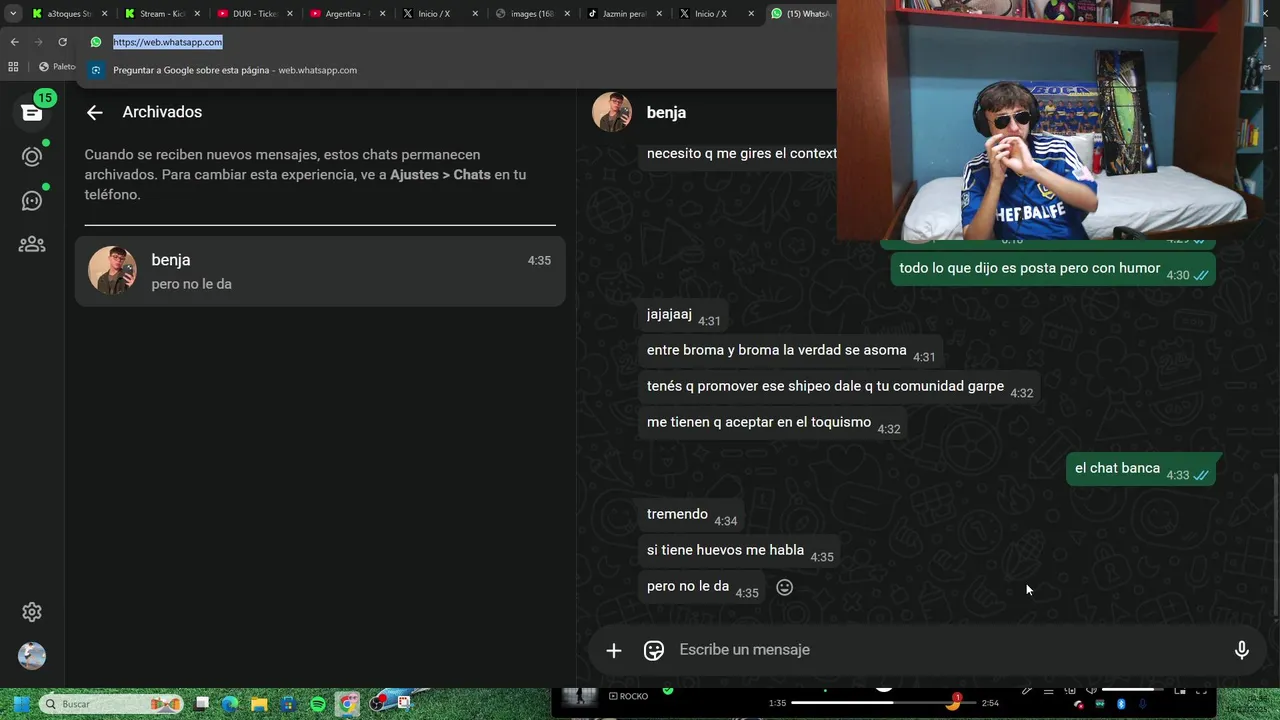Click the message 'tremendo'
This screenshot has height=720, width=1280.
coord(692,515)
